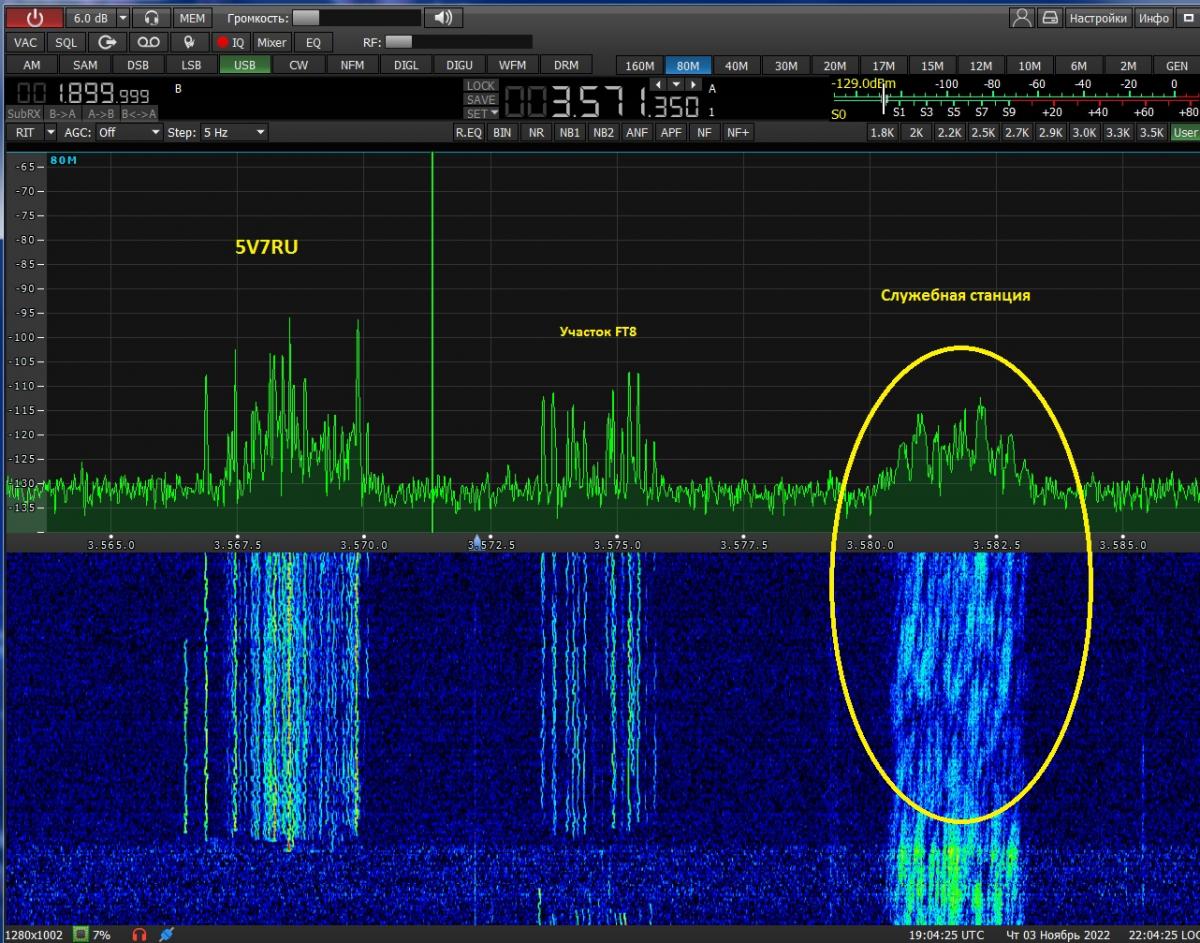Click the tape recorder icon button
This screenshot has height=943, width=1200.
pos(148,42)
